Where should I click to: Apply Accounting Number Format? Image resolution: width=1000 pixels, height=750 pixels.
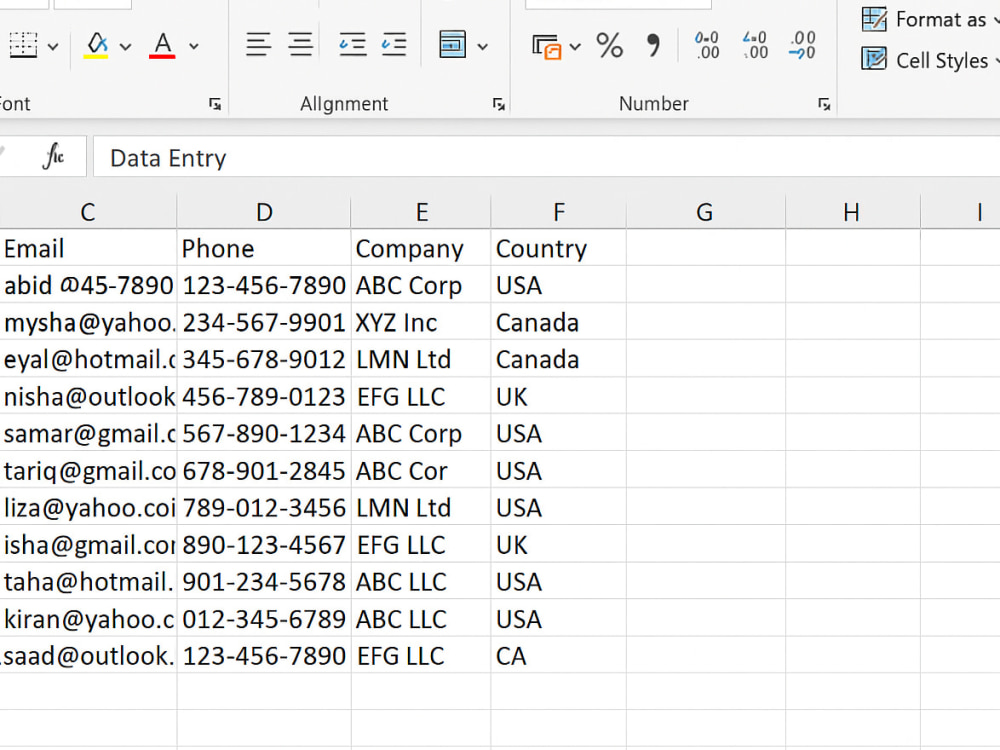tap(547, 47)
